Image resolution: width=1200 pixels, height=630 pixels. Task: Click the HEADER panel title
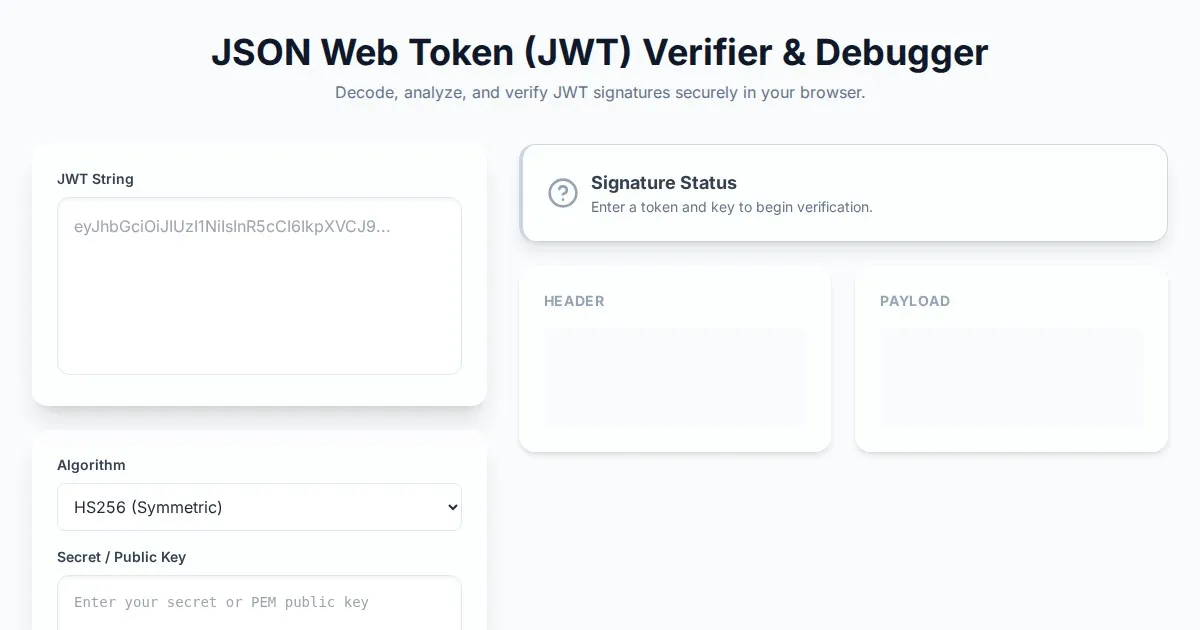(x=574, y=301)
